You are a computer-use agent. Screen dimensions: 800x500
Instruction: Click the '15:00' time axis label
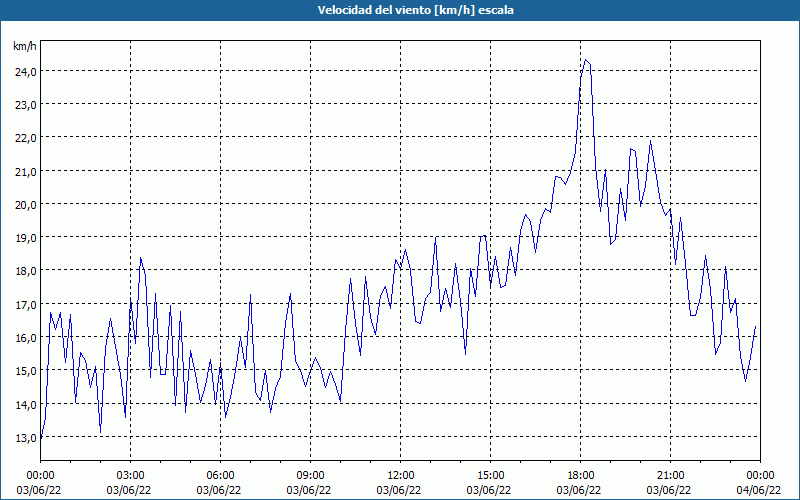pyautogui.click(x=490, y=476)
